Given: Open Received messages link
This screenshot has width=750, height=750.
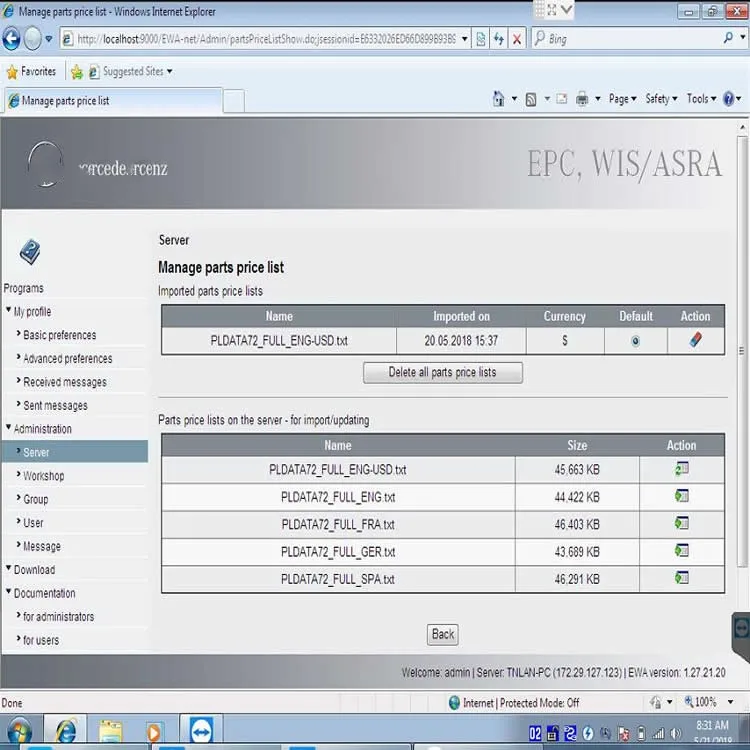Looking at the screenshot, I should (x=65, y=382).
